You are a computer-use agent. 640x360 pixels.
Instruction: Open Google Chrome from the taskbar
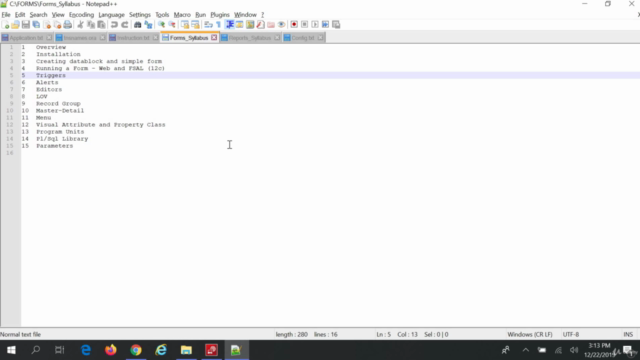click(x=136, y=350)
